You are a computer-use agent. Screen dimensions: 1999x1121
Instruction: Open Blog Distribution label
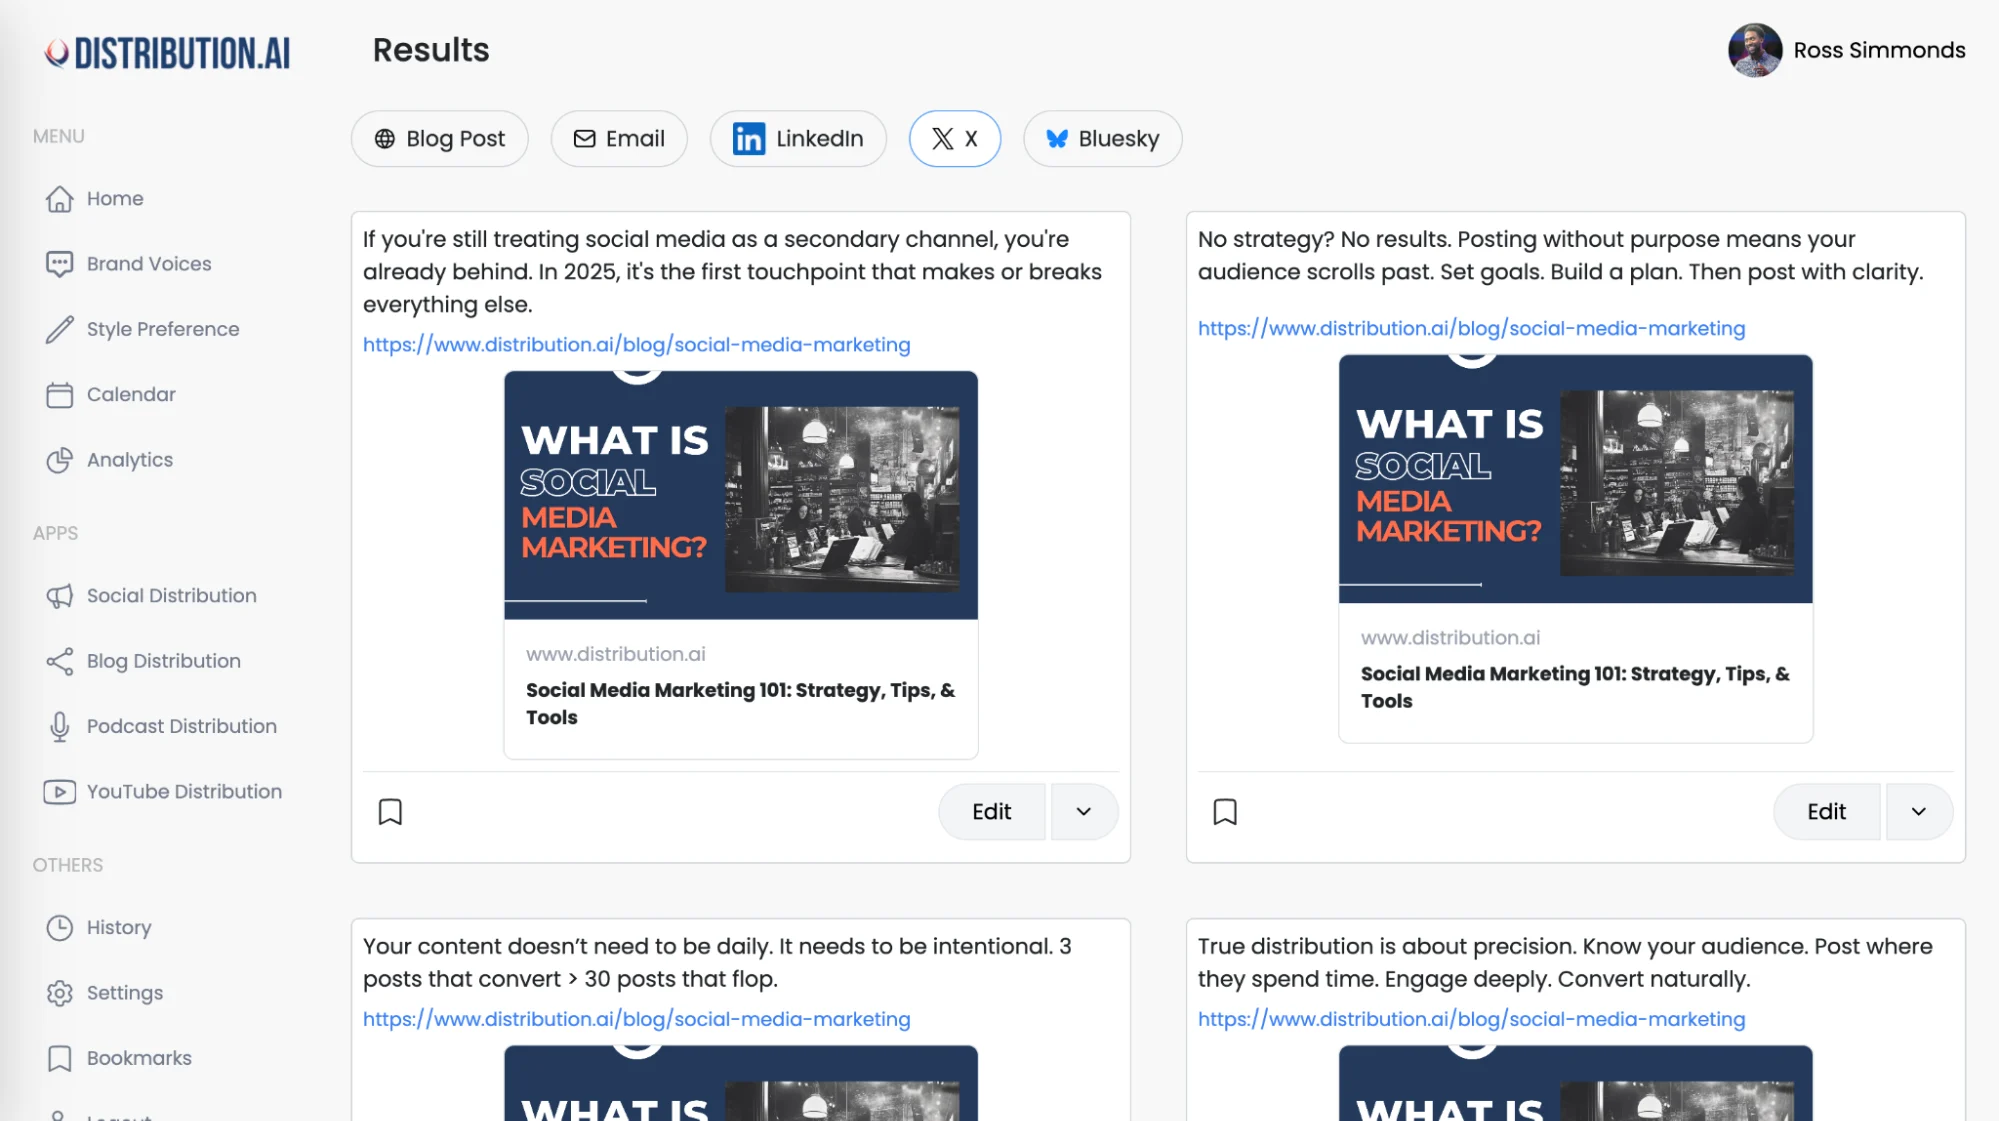164,661
